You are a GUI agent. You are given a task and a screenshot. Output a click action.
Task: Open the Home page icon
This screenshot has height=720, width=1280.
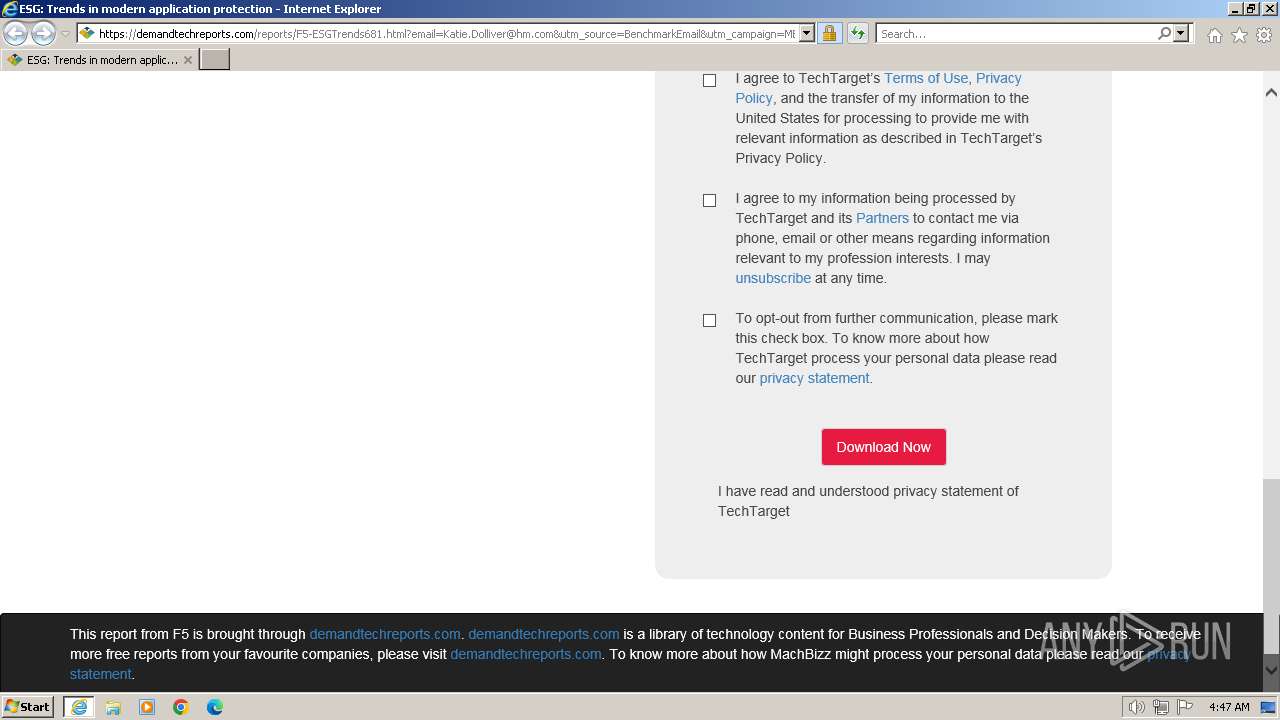pyautogui.click(x=1214, y=35)
